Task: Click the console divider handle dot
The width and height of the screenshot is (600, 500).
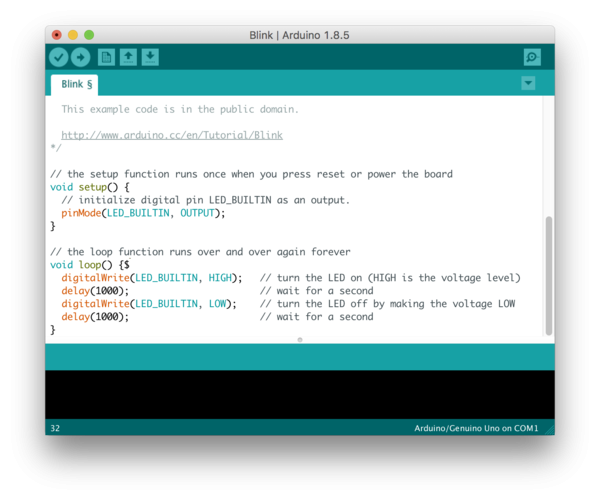Action: pos(300,340)
